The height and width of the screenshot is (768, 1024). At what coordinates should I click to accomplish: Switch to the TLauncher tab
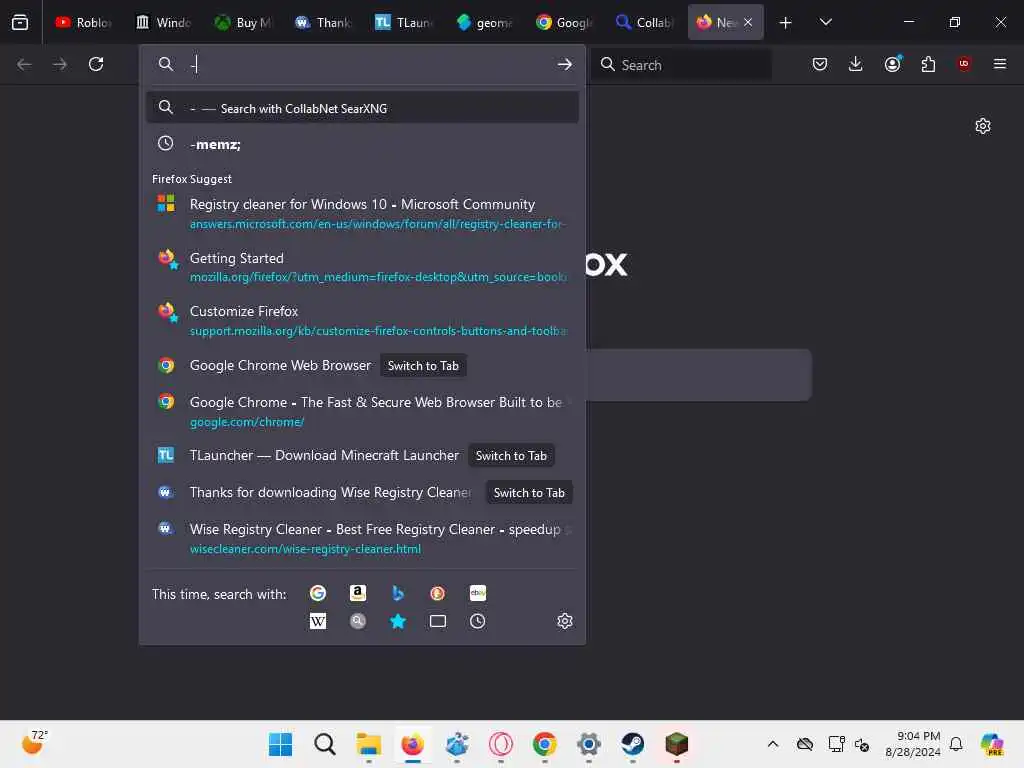(x=404, y=23)
